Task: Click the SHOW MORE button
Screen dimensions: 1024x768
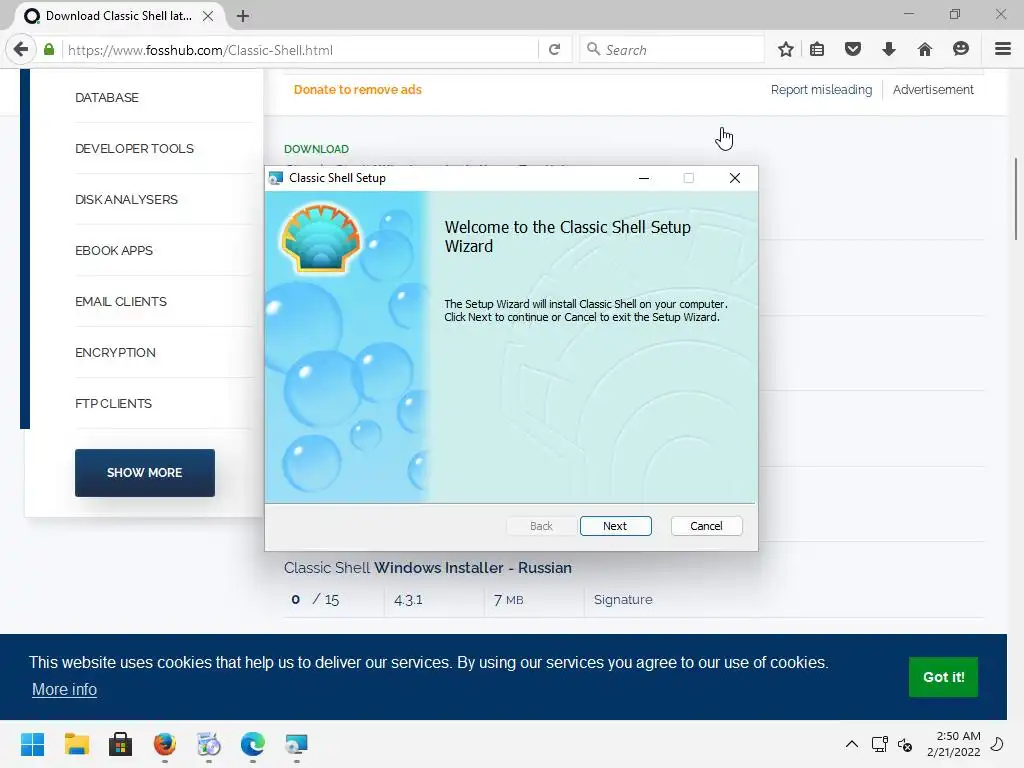Action: point(144,473)
